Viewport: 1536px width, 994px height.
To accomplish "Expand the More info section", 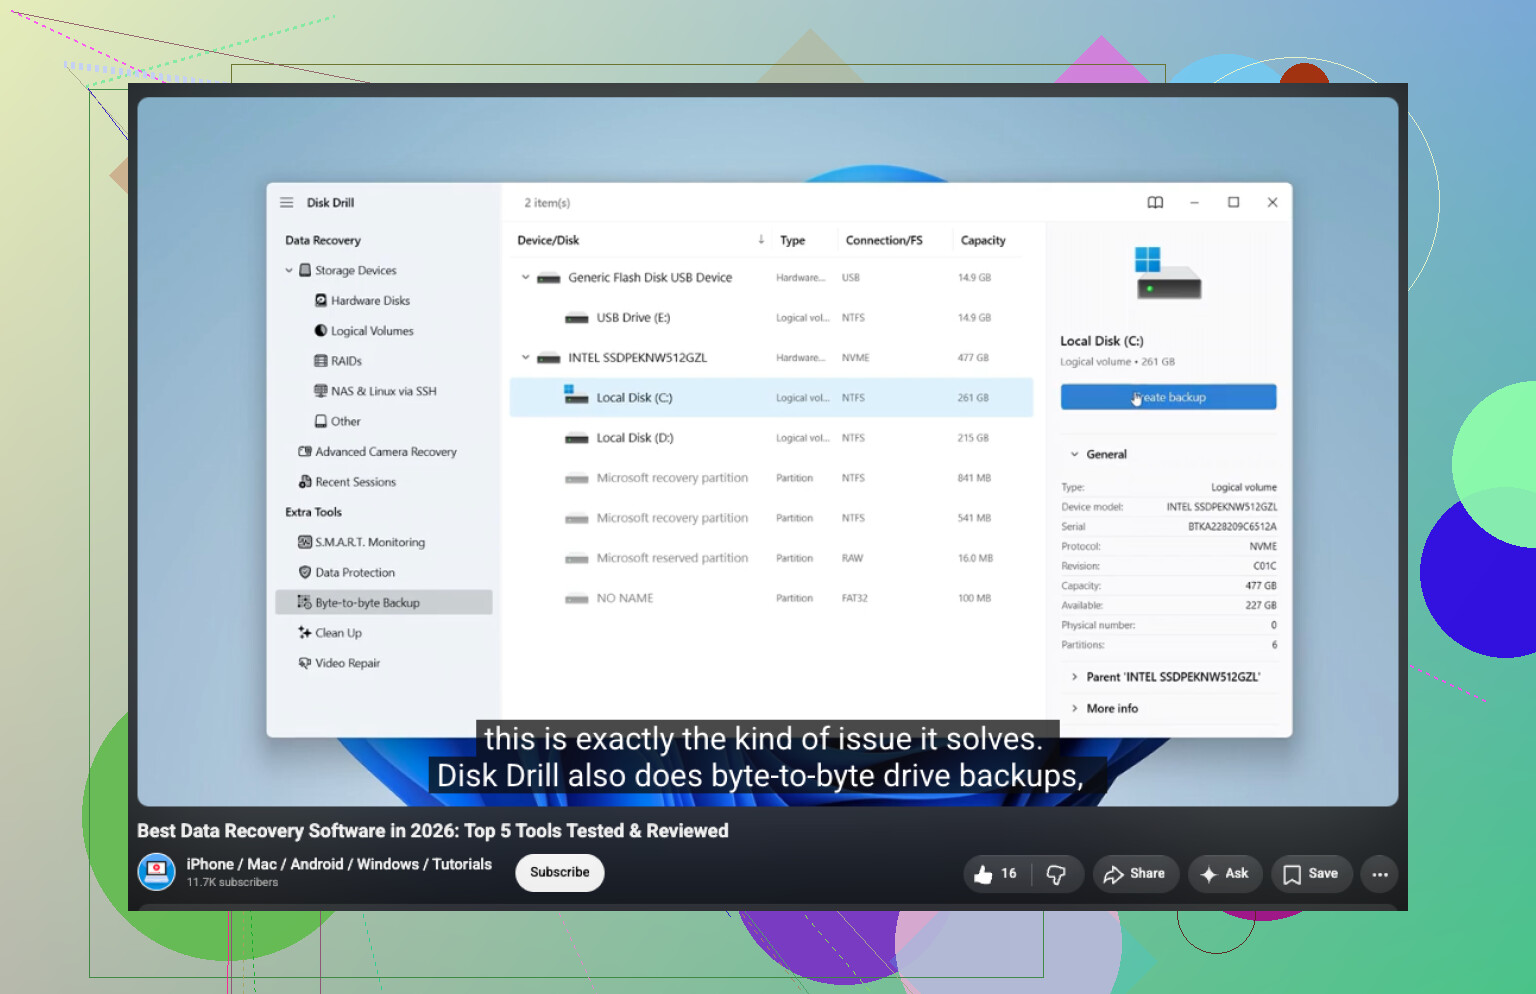I will tap(1104, 708).
